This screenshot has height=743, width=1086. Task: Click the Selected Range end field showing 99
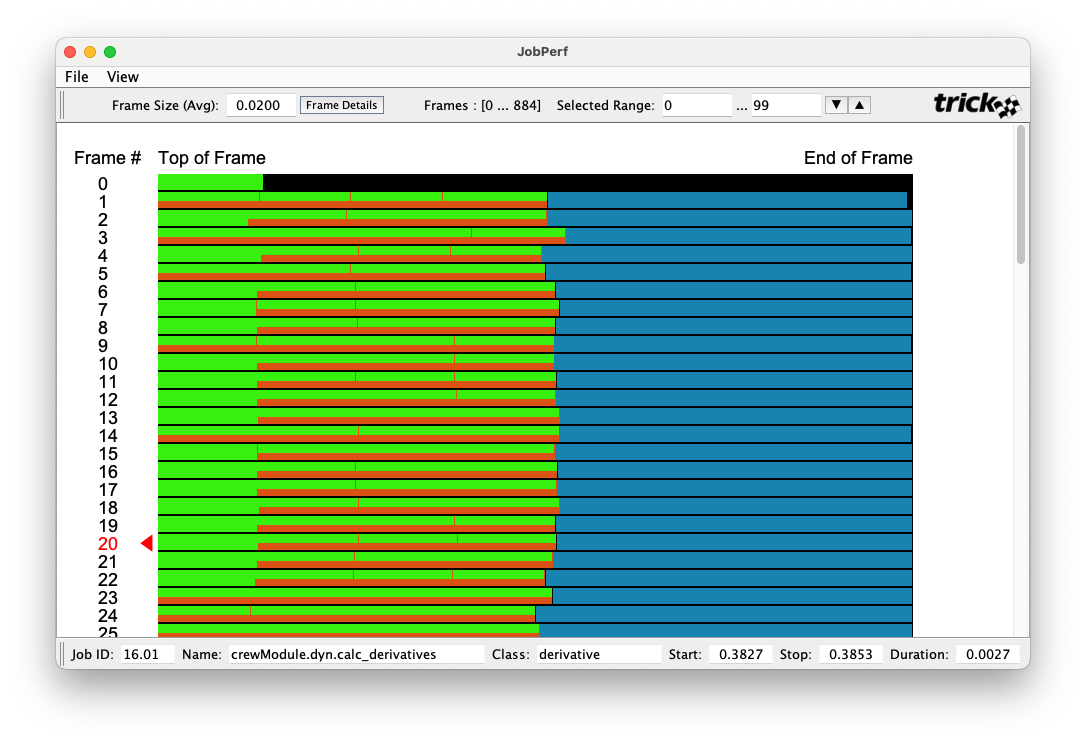[x=786, y=105]
